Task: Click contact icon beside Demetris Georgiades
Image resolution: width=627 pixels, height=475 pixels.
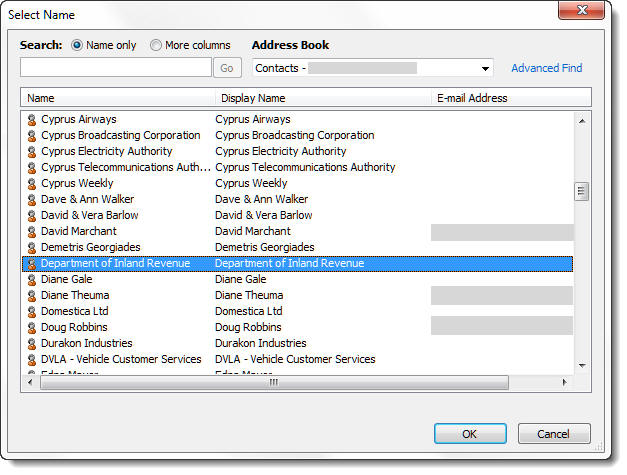Action: pos(32,247)
